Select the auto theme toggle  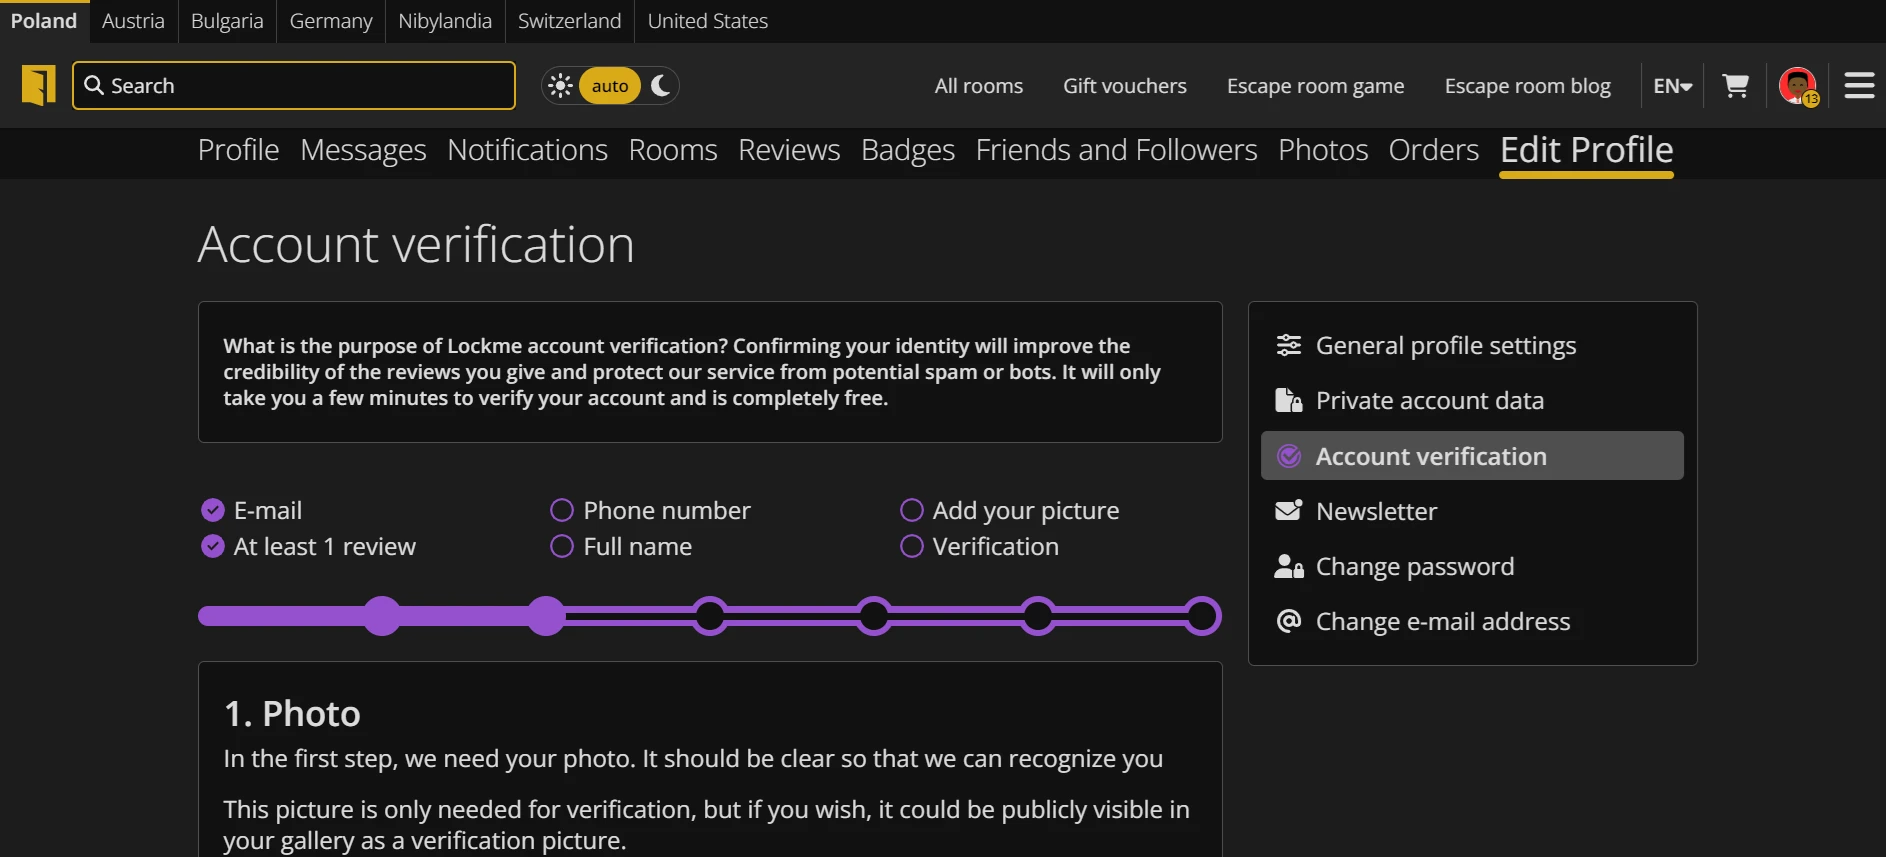[x=610, y=86]
